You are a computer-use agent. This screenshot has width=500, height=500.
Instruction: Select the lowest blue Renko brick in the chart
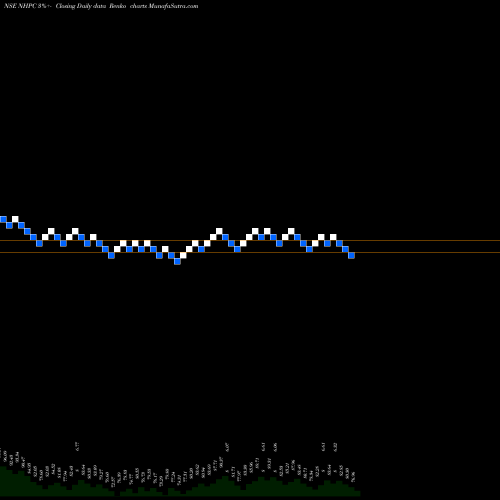[x=177, y=261]
